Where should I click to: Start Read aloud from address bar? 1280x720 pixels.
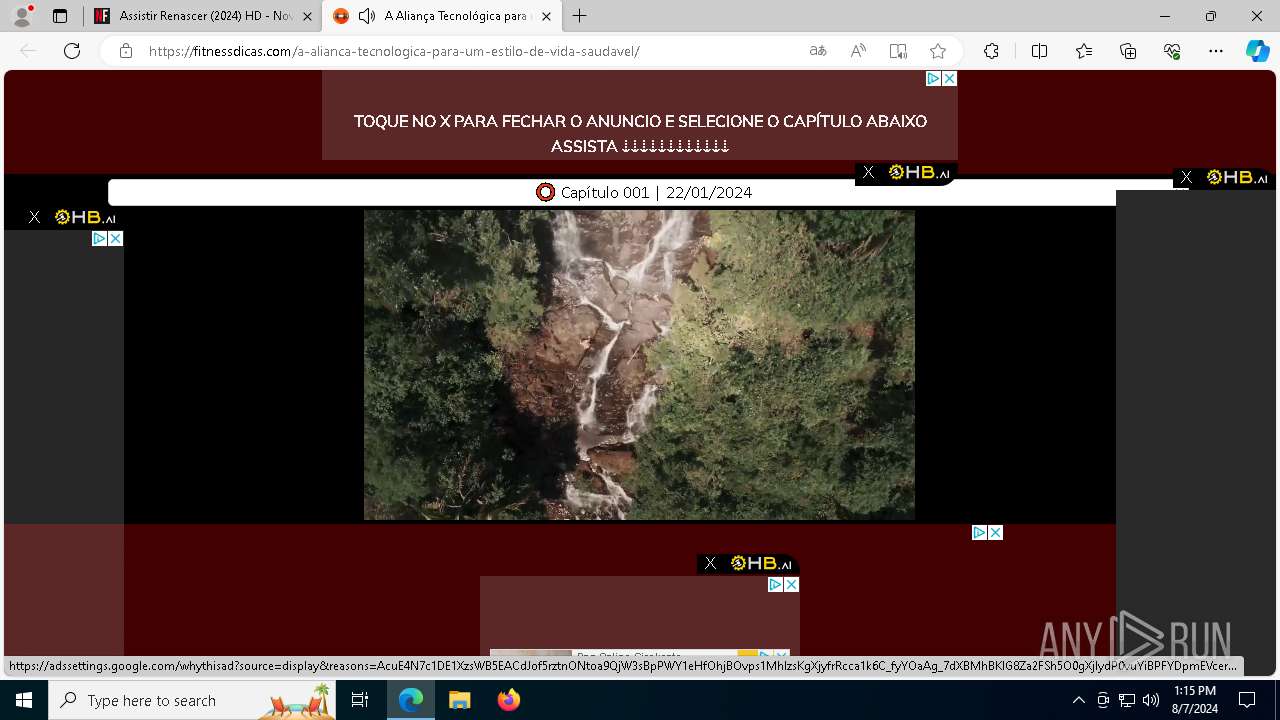pyautogui.click(x=858, y=51)
